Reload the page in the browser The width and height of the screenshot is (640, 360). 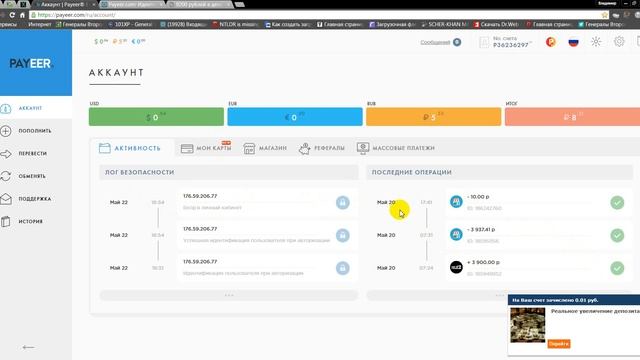tap(12, 15)
